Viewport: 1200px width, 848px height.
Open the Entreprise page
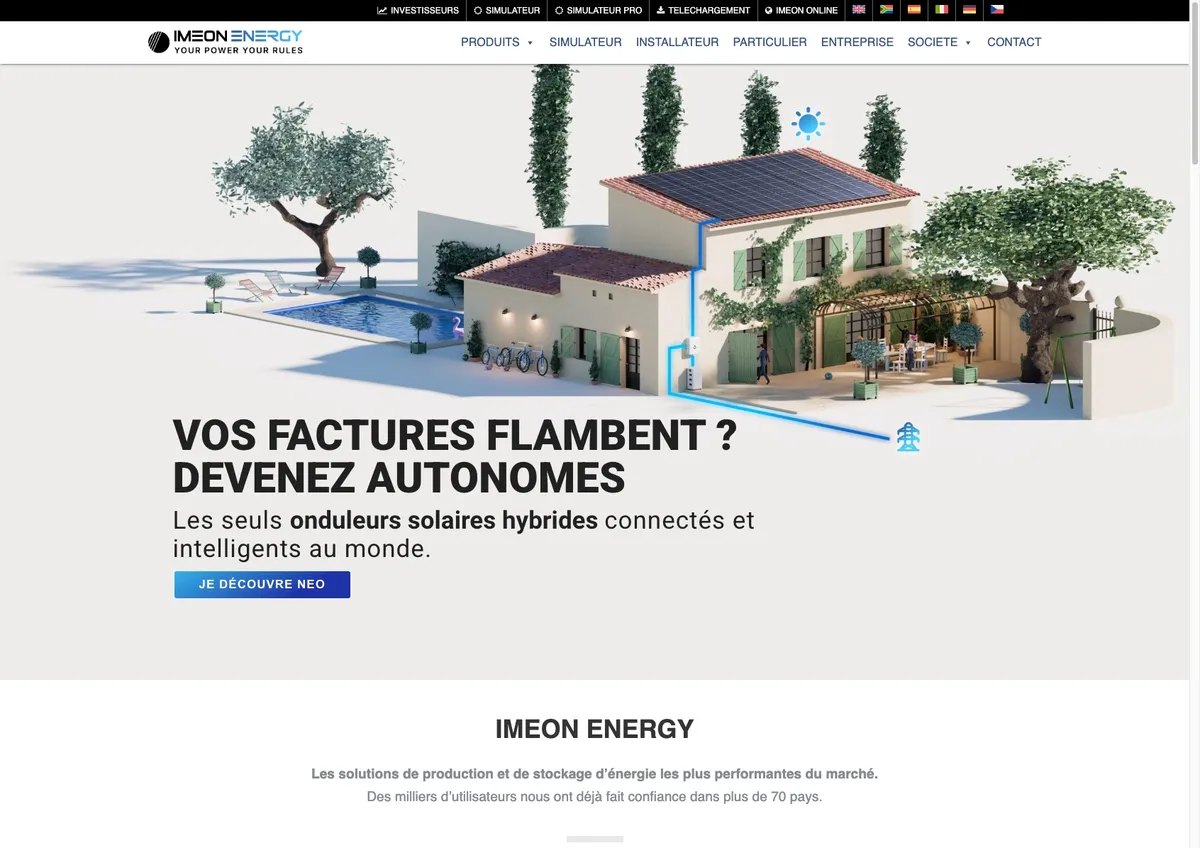857,42
